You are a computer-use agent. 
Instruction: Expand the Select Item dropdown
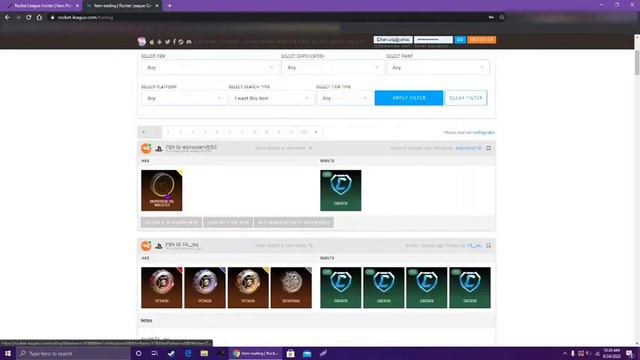(209, 67)
